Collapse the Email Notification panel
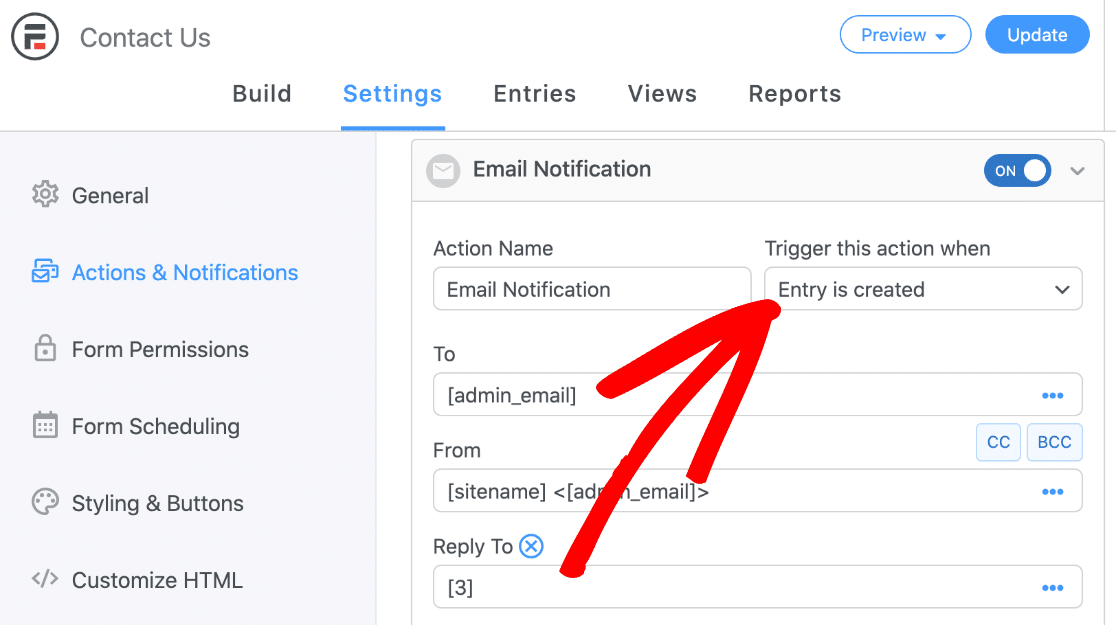This screenshot has width=1116, height=625. [1078, 170]
